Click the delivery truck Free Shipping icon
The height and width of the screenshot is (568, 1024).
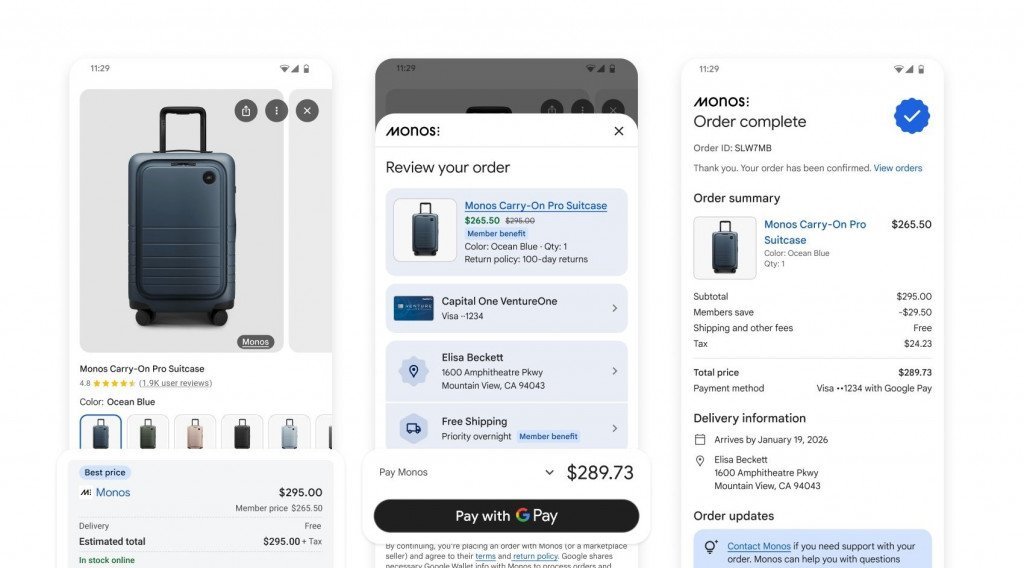coord(413,428)
